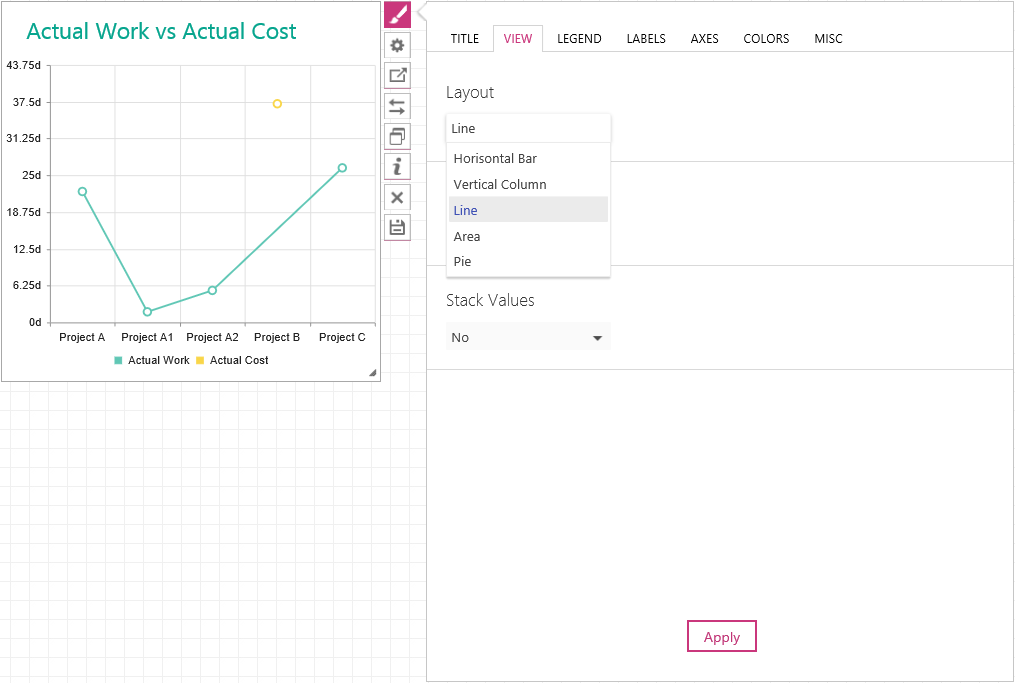Viewport: 1015px width, 683px height.
Task: Choose Horisontal Bar layout option
Action: point(528,159)
